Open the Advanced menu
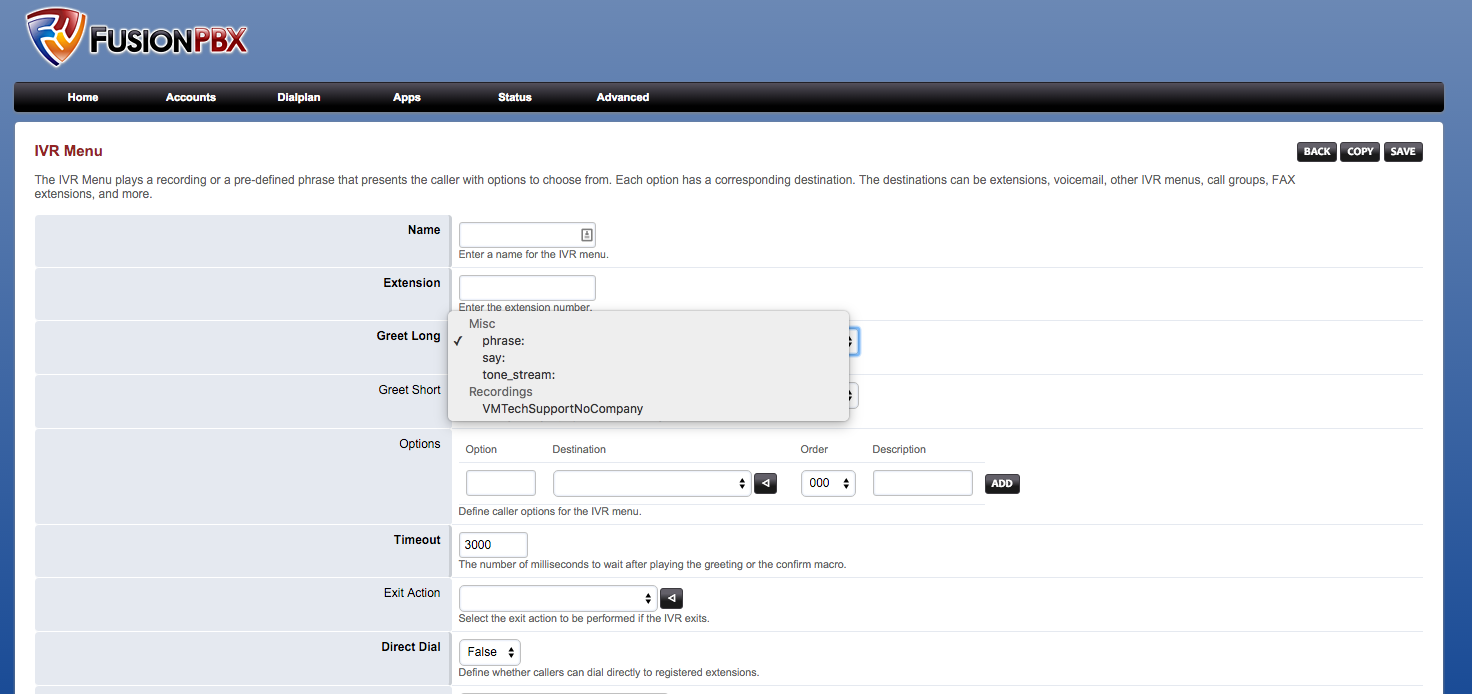1472x694 pixels. [623, 97]
